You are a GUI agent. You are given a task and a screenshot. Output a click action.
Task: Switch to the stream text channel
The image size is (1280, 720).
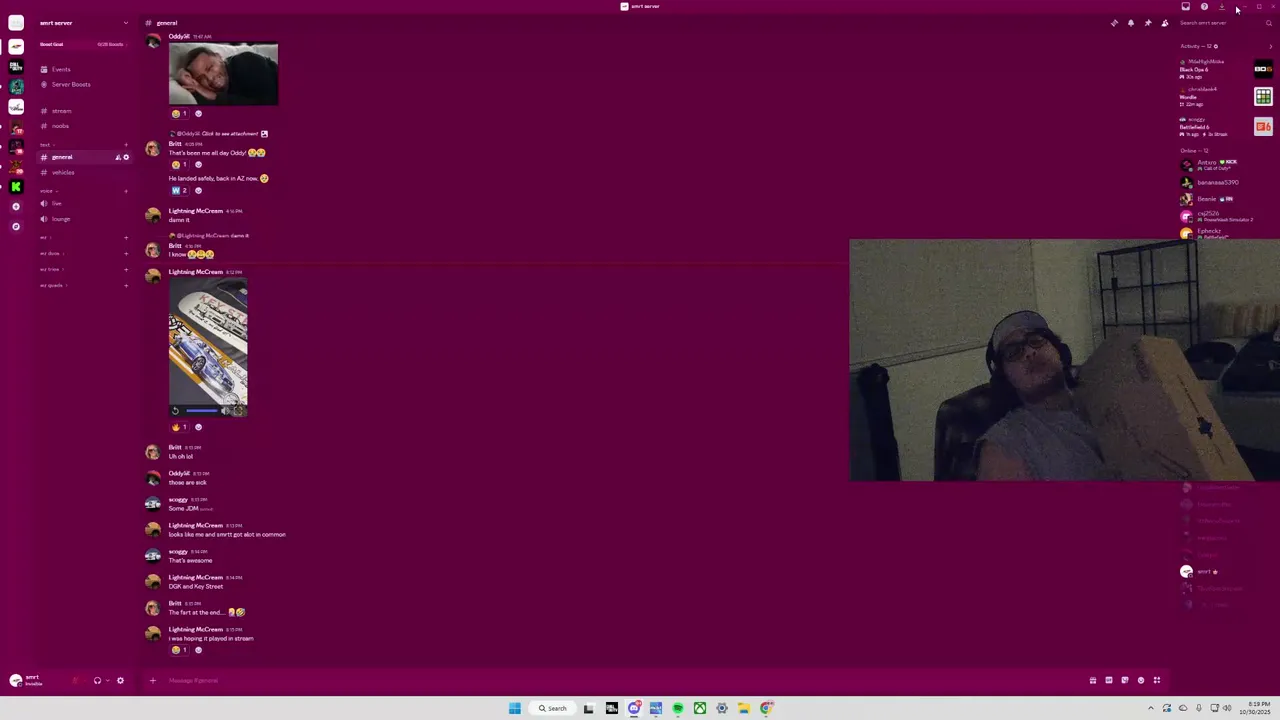(84, 111)
